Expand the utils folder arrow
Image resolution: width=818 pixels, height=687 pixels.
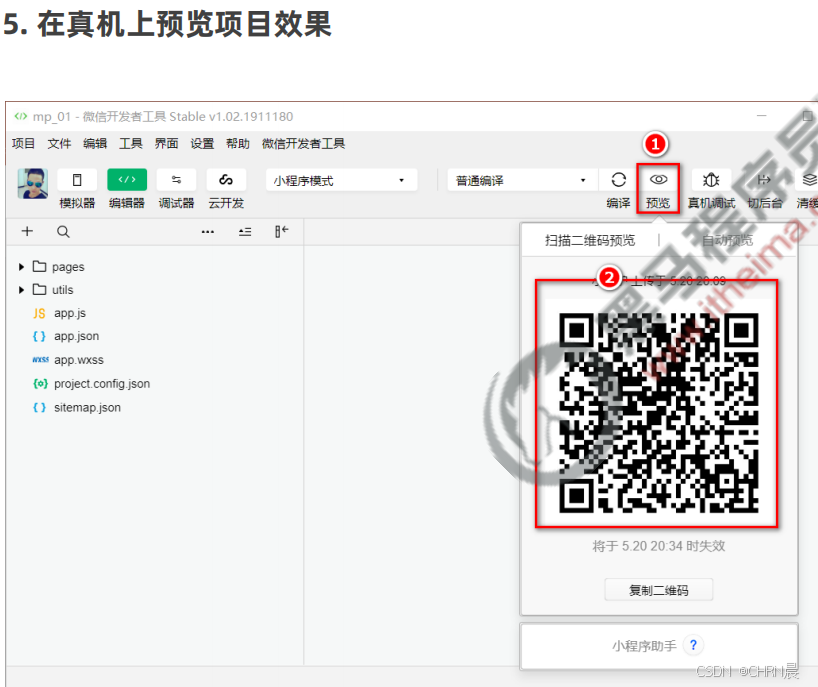click(x=21, y=290)
